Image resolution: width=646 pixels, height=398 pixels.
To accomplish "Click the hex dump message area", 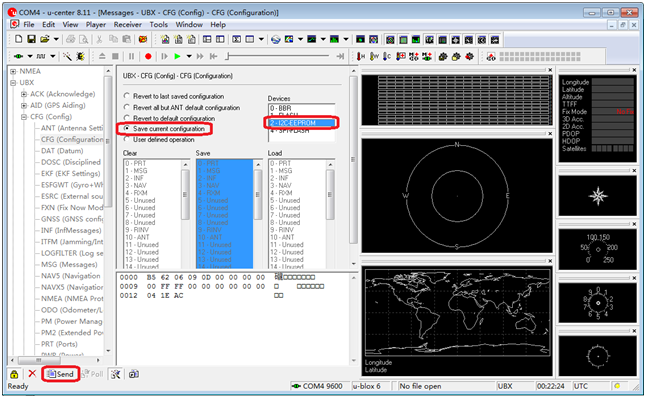I will click(x=233, y=317).
